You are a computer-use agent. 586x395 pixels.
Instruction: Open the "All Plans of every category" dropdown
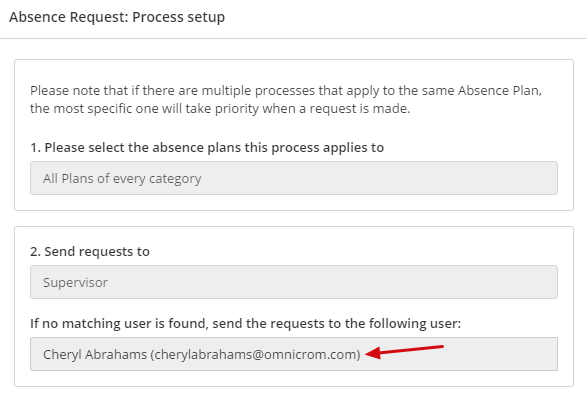[294, 178]
